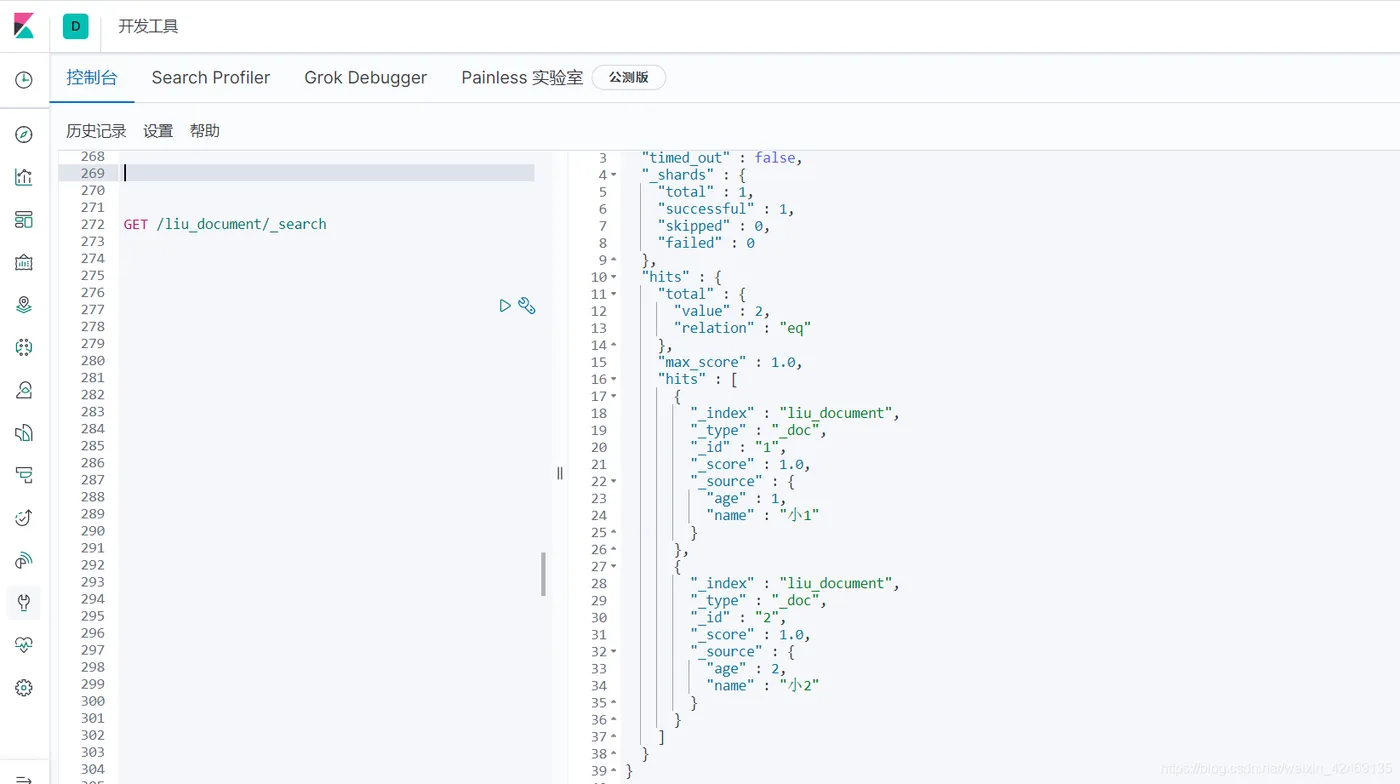This screenshot has height=784, width=1400.
Task: Open Stack Monitoring heartbeat icon
Action: click(x=24, y=645)
